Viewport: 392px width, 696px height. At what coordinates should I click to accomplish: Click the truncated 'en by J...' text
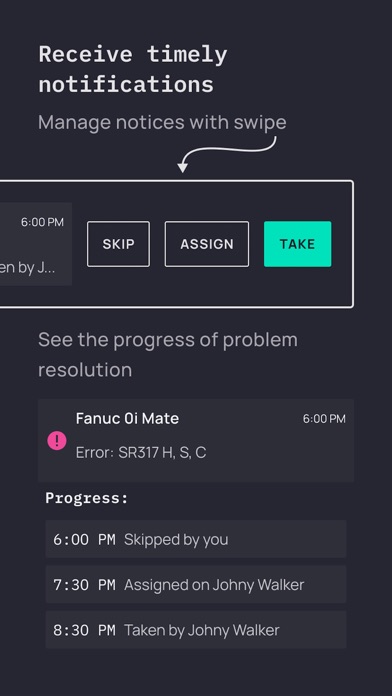coord(28,268)
